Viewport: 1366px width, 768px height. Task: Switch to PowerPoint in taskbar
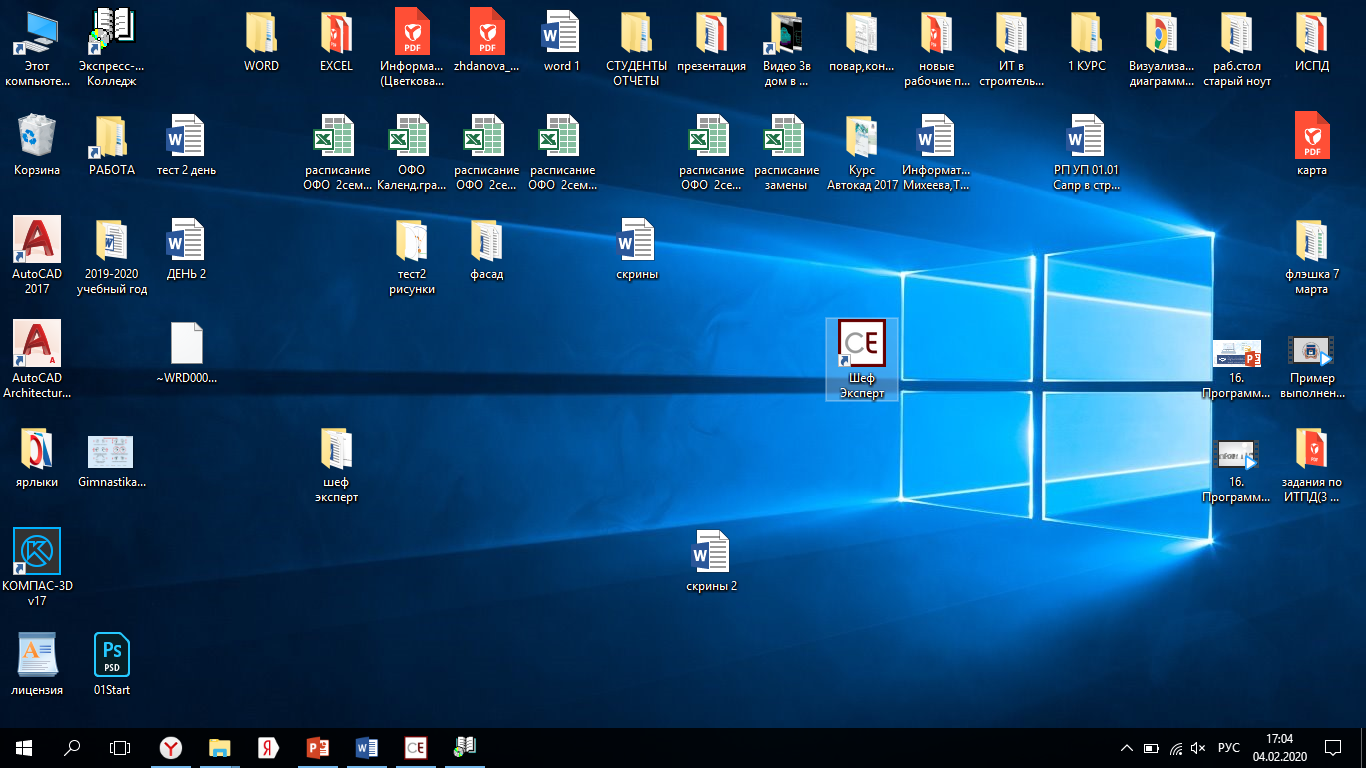[318, 748]
